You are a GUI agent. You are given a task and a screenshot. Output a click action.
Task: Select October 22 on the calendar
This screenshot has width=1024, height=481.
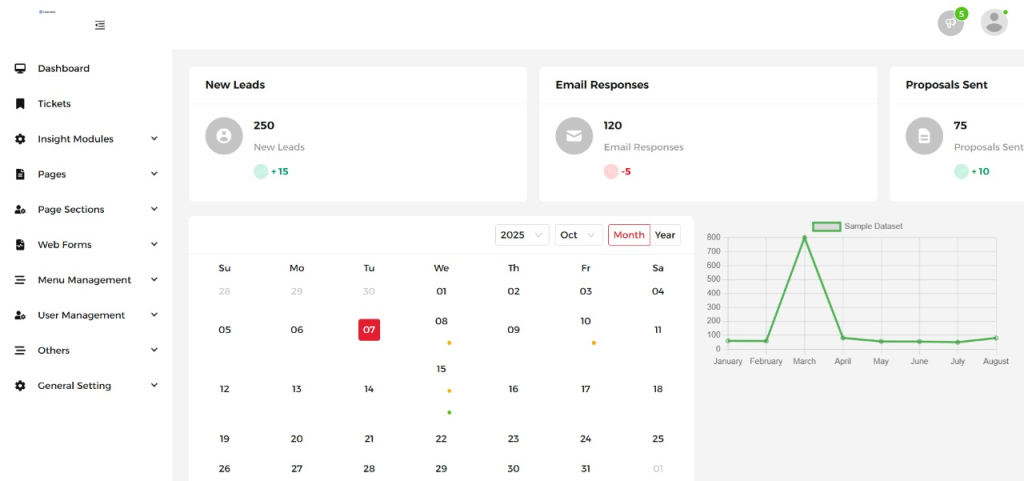click(x=441, y=439)
